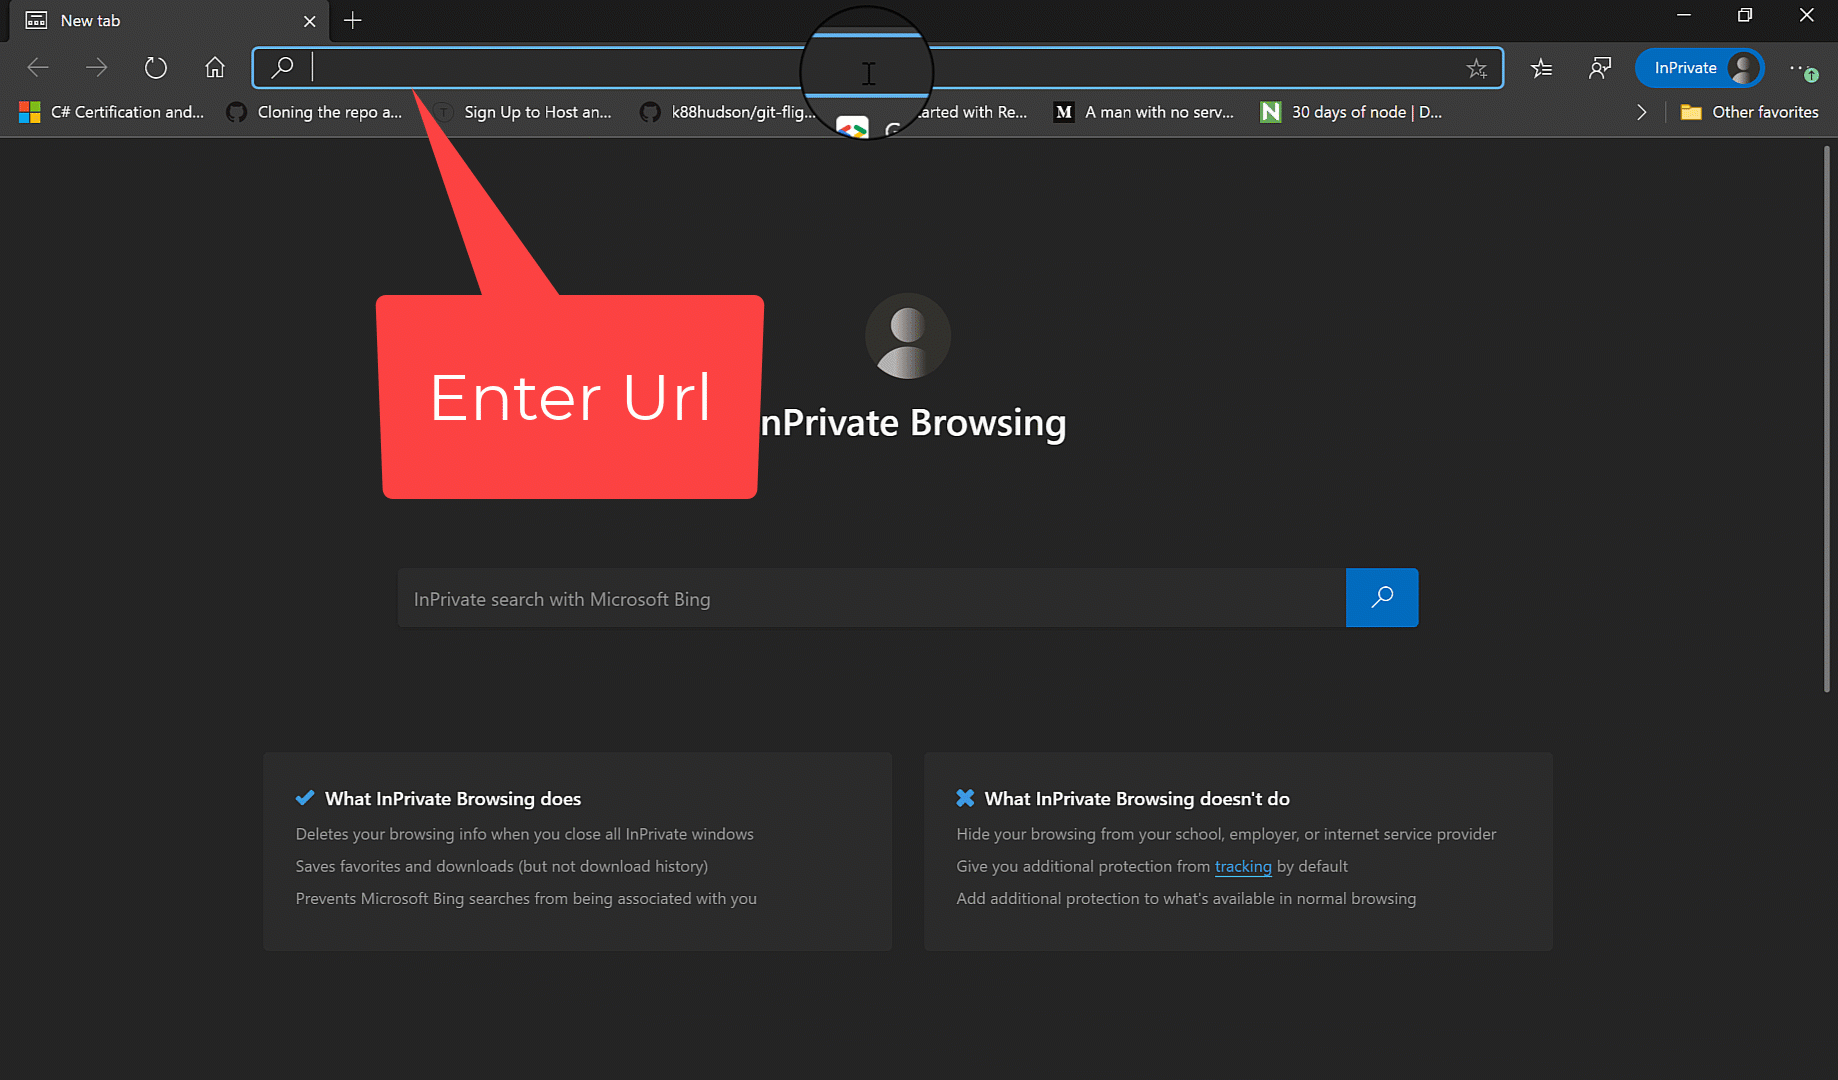Click 'Deletes your browsing info' line
This screenshot has height=1080, width=1838.
click(x=525, y=834)
